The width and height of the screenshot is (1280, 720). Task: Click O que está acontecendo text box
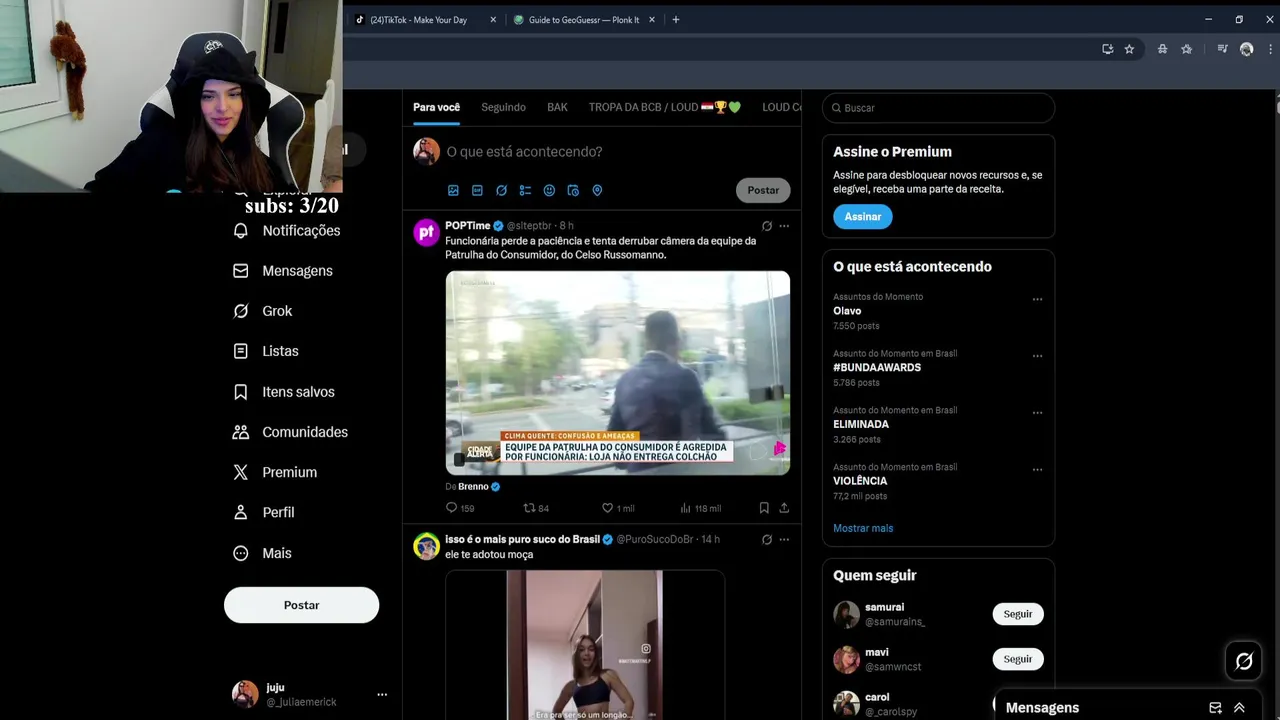click(x=524, y=152)
